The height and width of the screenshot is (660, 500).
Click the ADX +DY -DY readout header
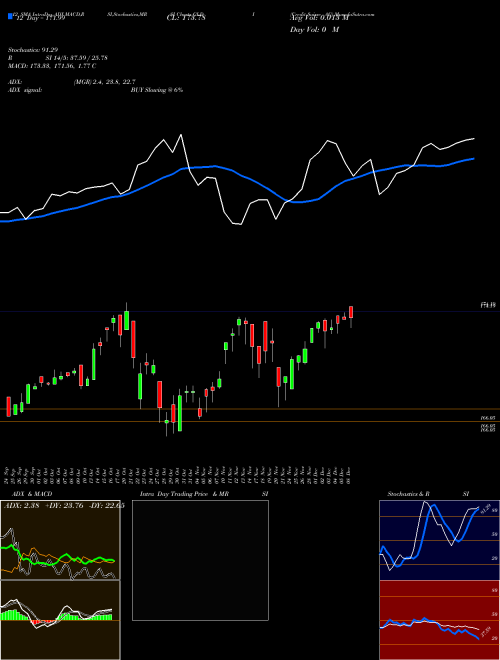point(64,506)
